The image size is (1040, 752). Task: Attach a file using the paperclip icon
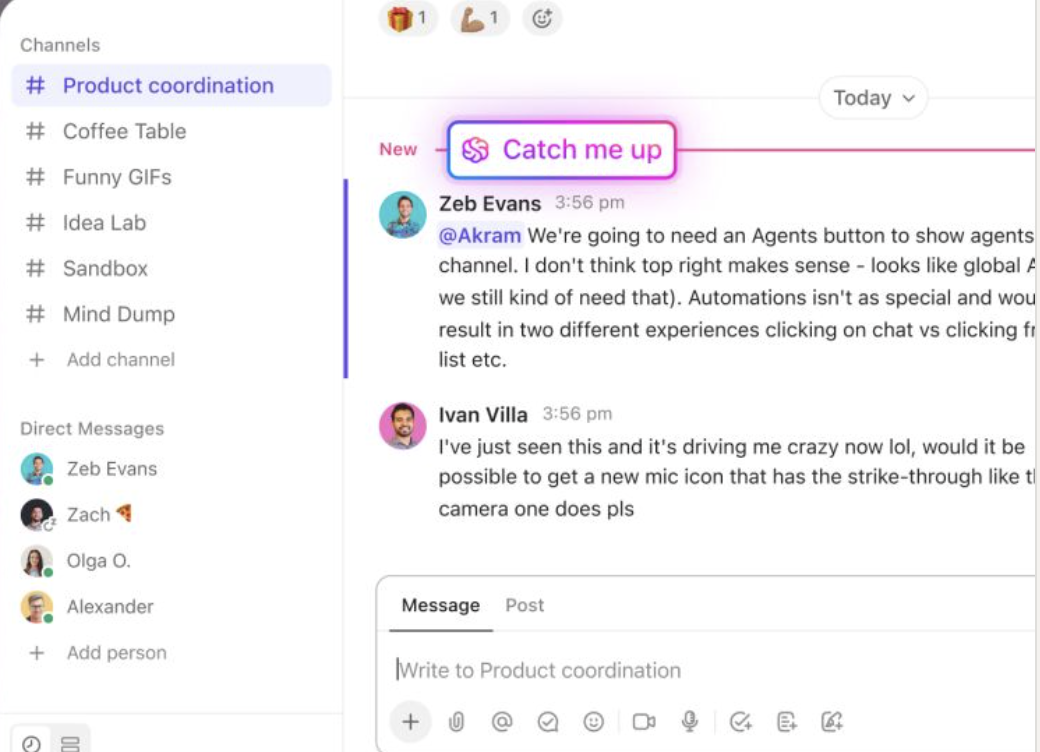click(x=457, y=721)
